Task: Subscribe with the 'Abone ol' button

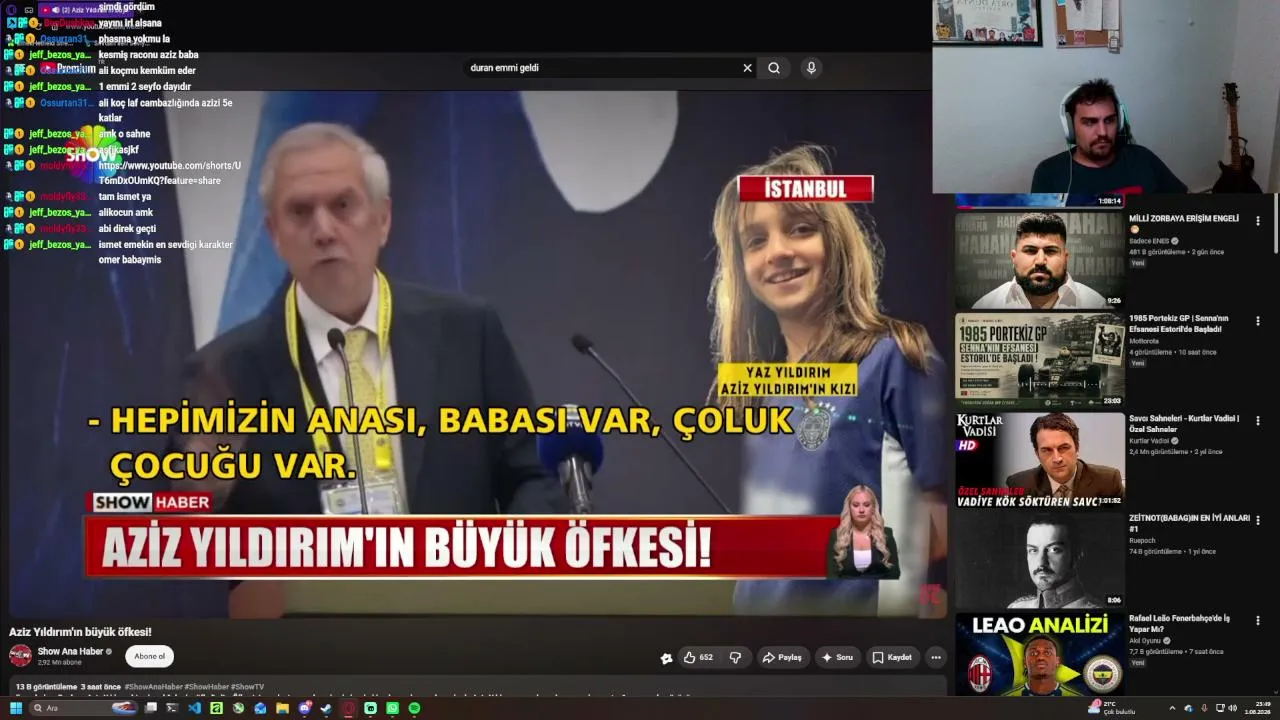Action: tap(150, 656)
